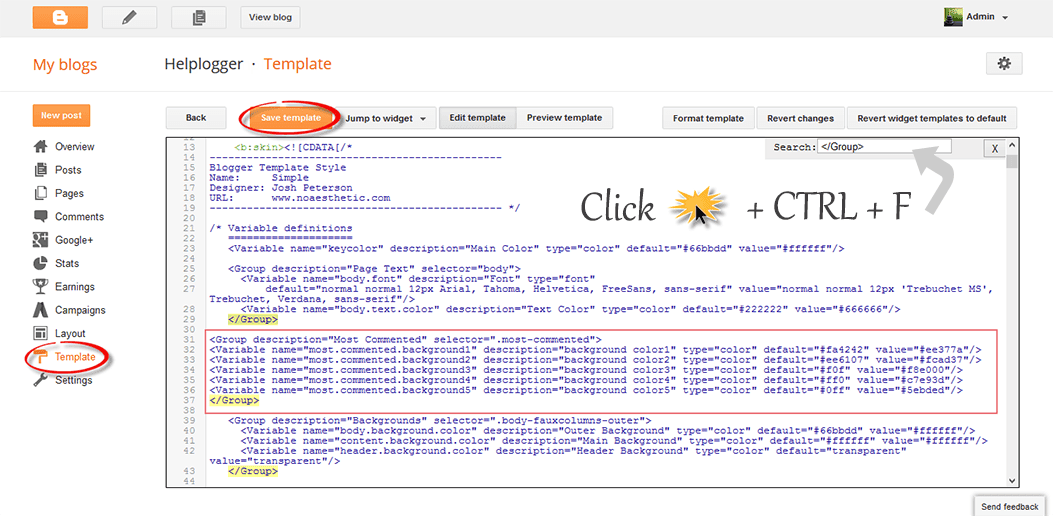
Task: Click the Campaigns AdWords icon
Action: click(x=41, y=310)
